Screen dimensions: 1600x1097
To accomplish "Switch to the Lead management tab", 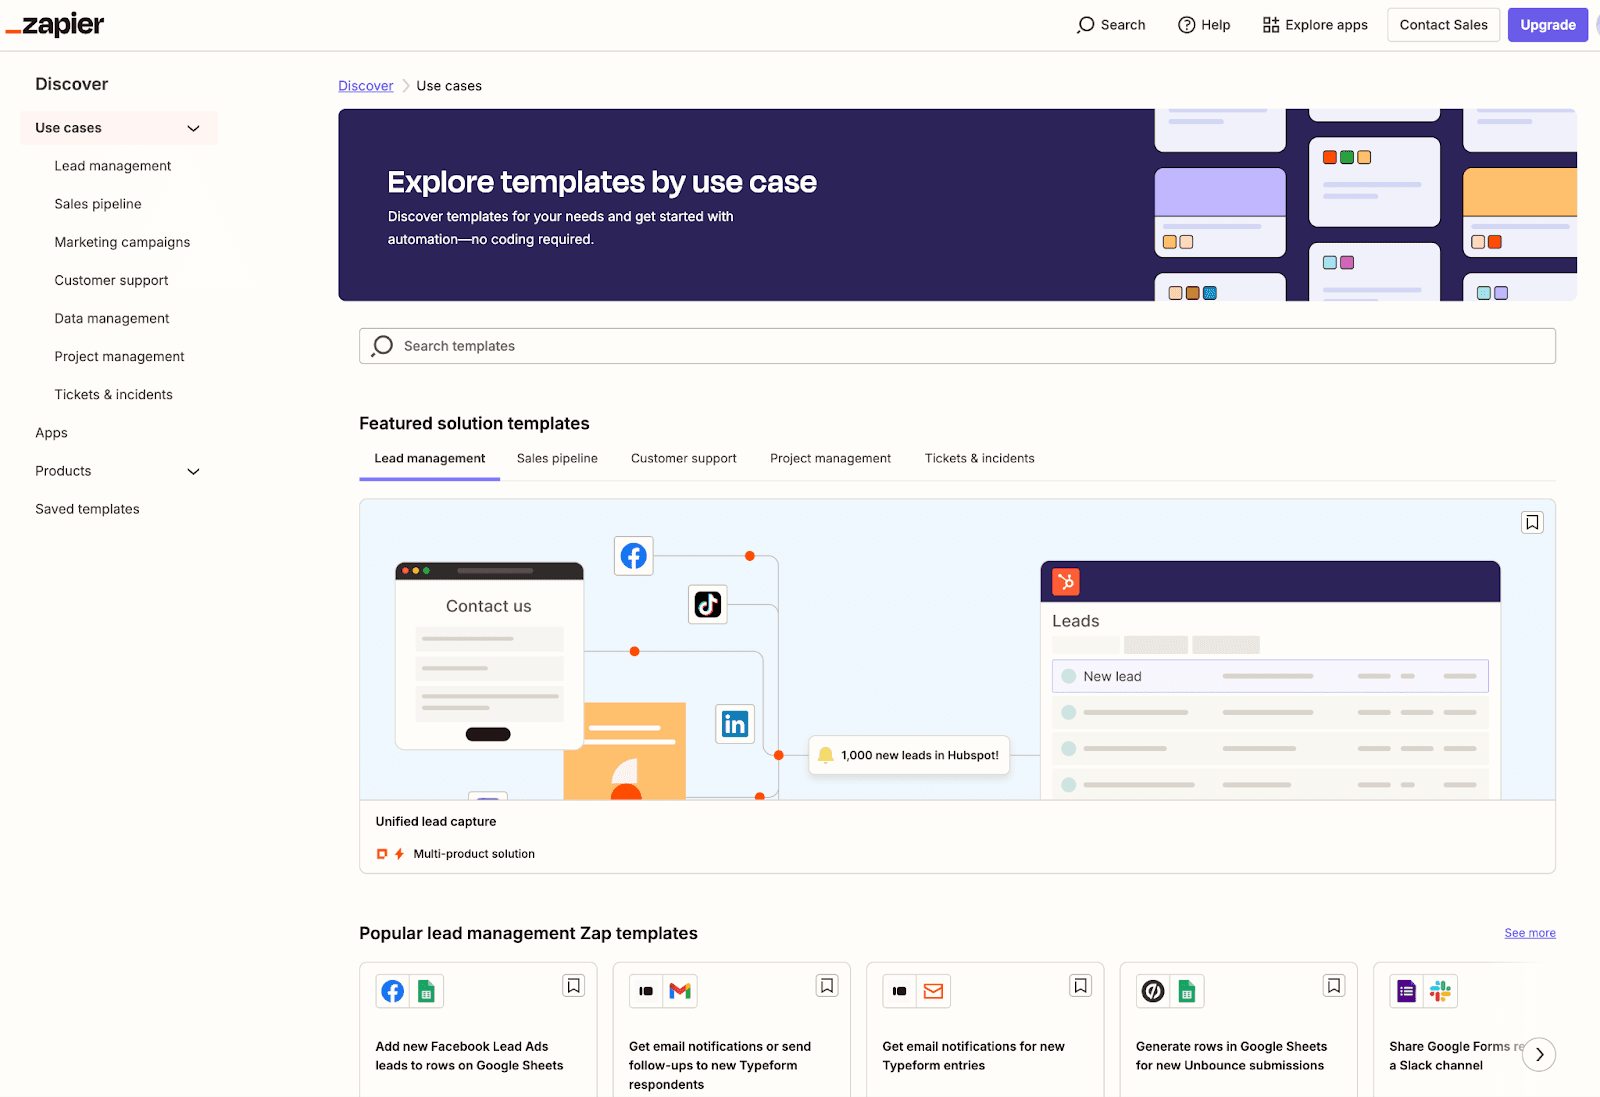I will [x=430, y=459].
